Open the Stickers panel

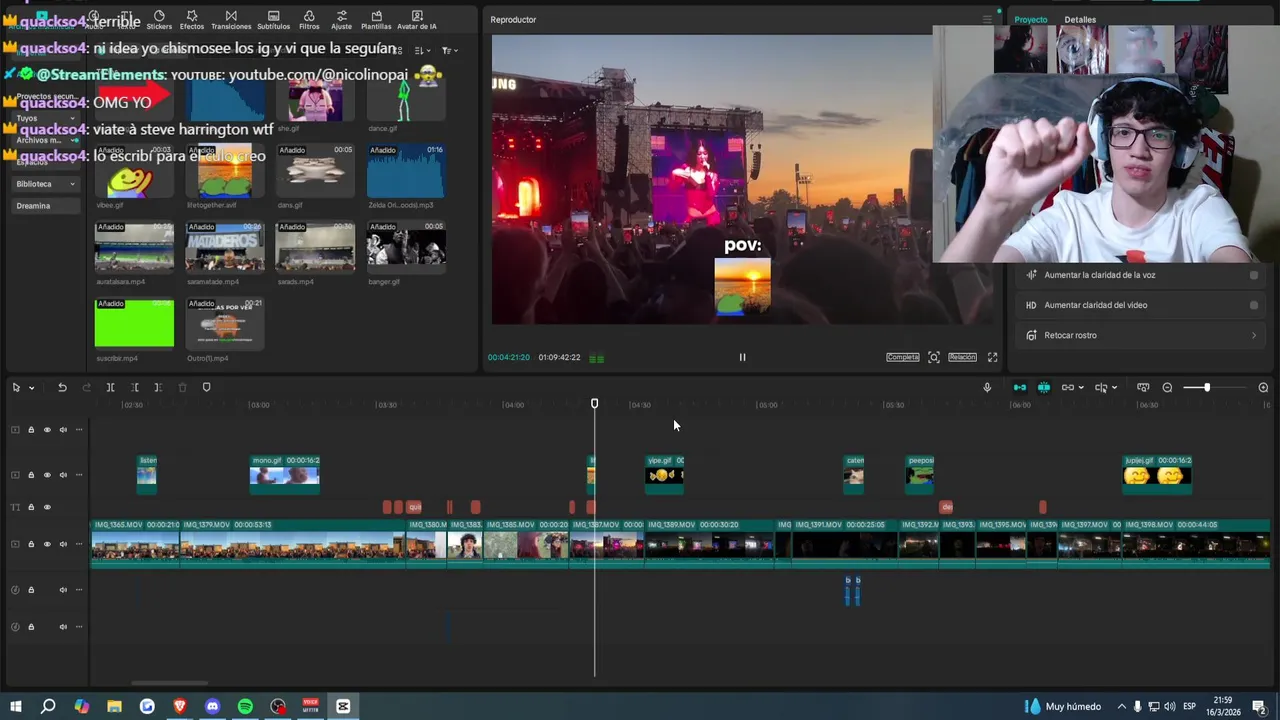(x=159, y=20)
